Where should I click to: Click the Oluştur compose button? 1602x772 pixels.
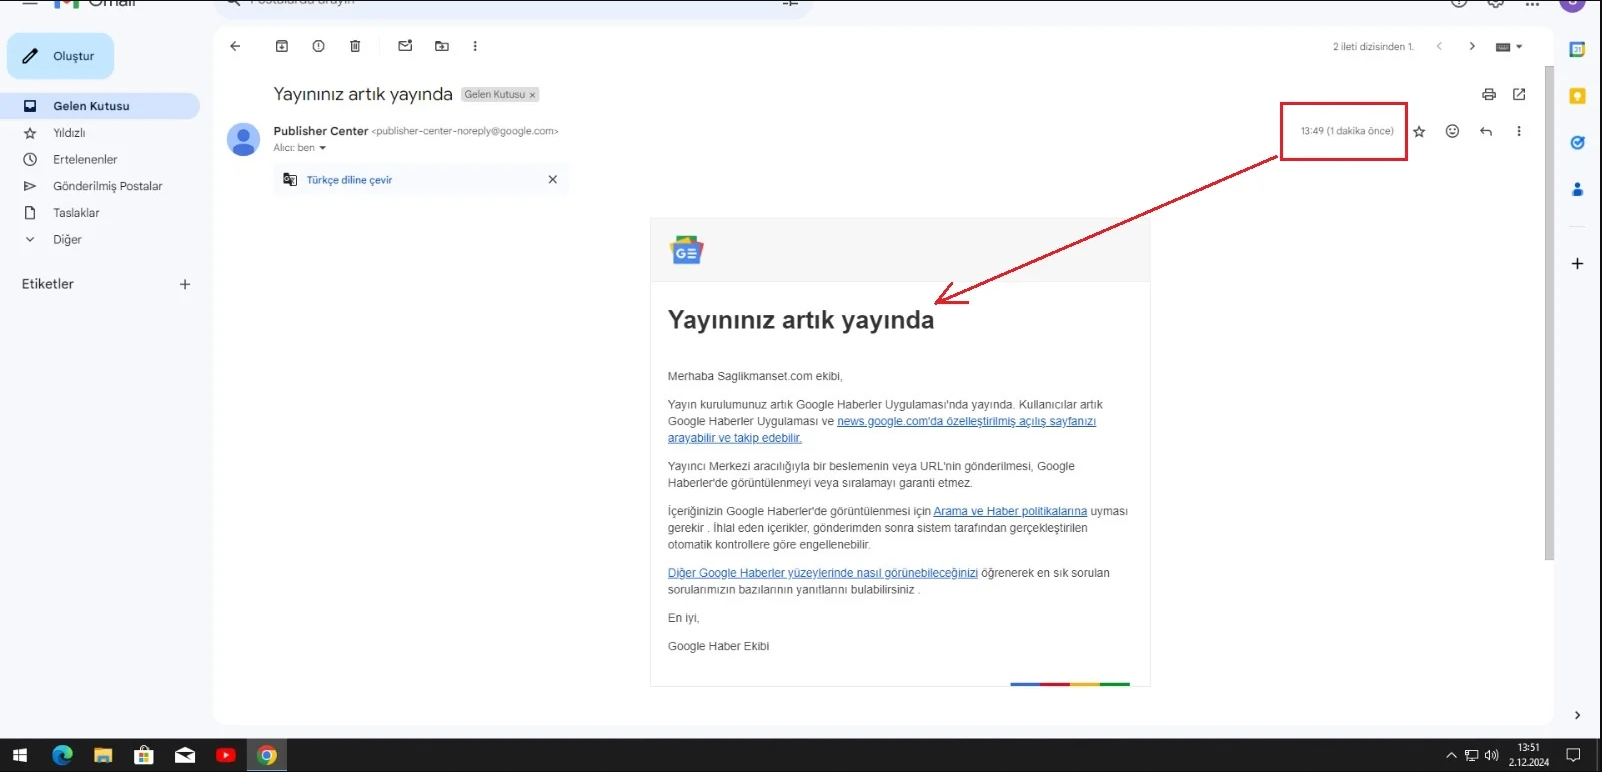[60, 56]
